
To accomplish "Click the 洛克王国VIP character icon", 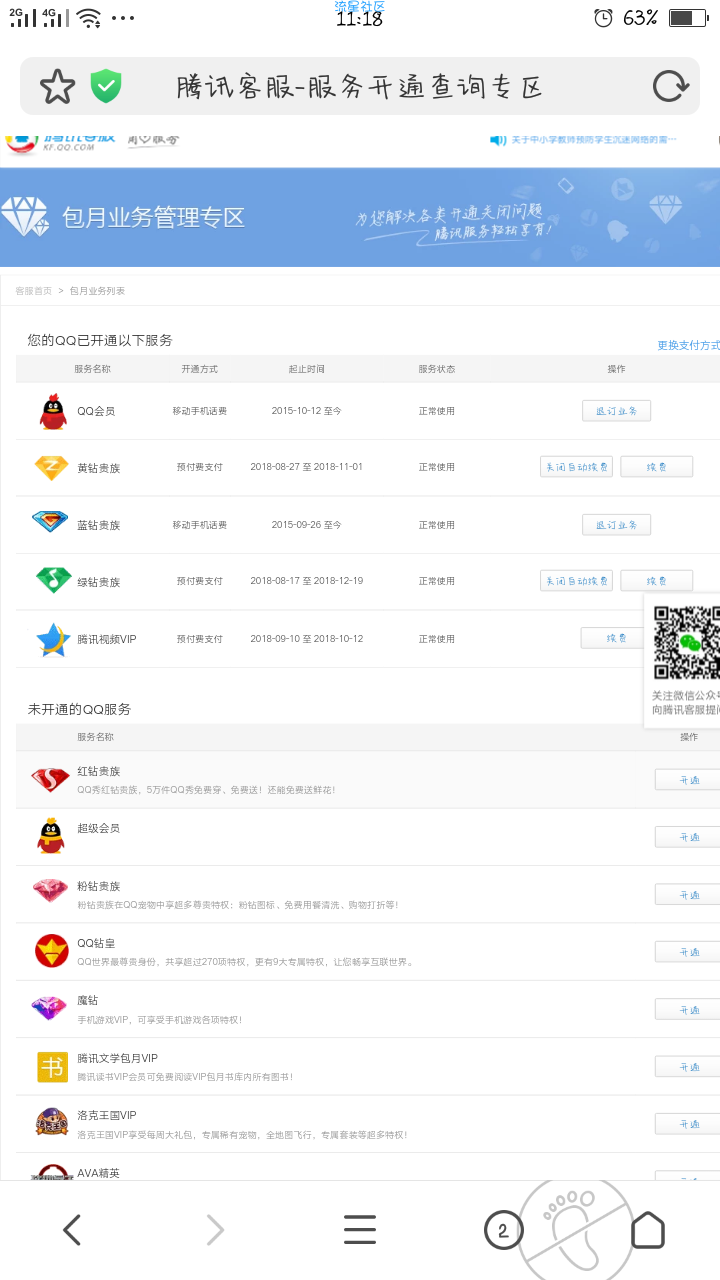I will coord(51,1123).
